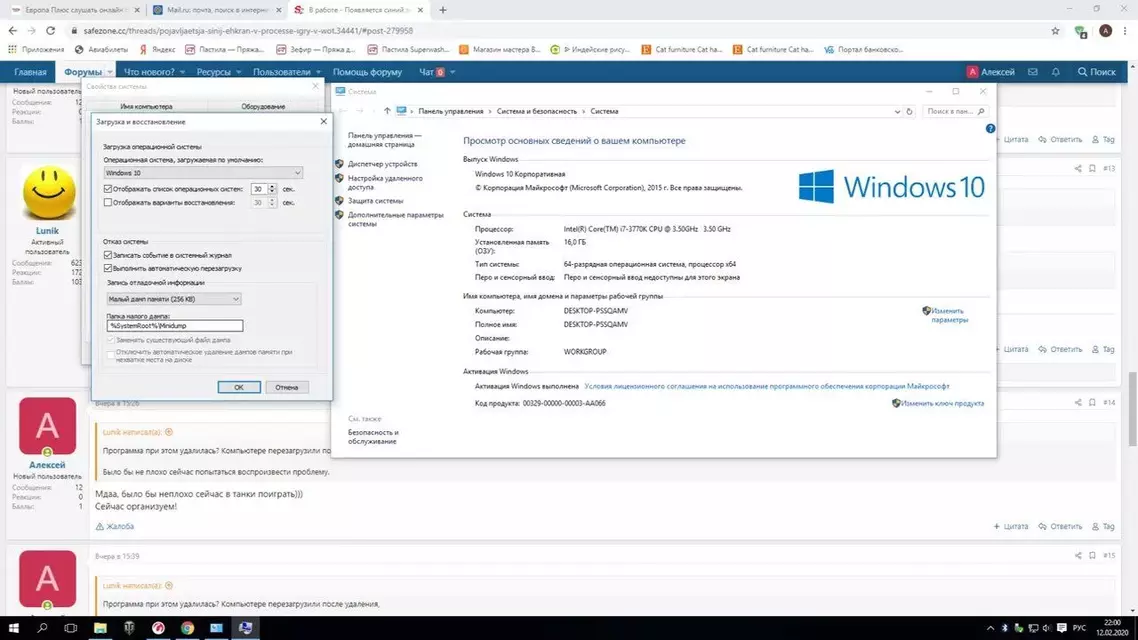Switch to the Mail.ru browser tab

click(218, 10)
